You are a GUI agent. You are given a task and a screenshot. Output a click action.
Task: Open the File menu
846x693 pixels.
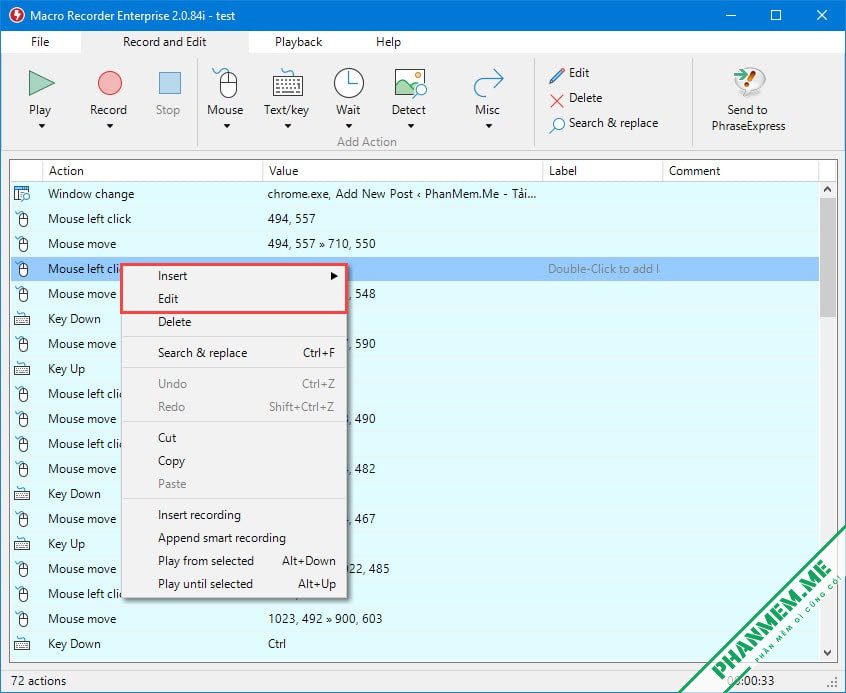(x=40, y=42)
